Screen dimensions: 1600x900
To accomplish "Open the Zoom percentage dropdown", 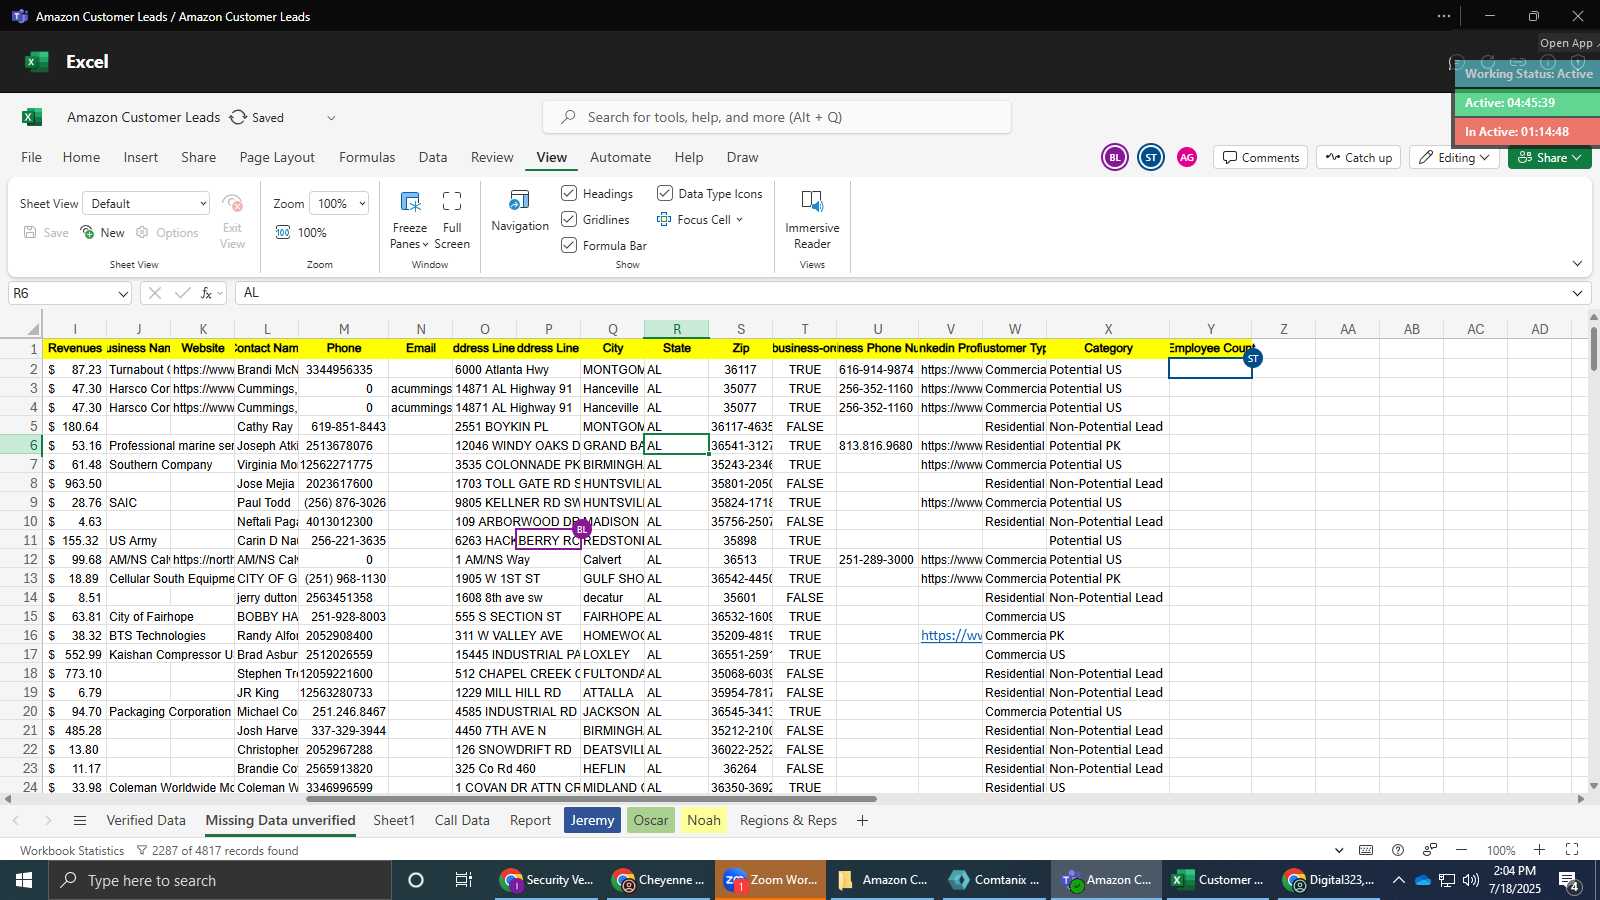I will (x=339, y=203).
